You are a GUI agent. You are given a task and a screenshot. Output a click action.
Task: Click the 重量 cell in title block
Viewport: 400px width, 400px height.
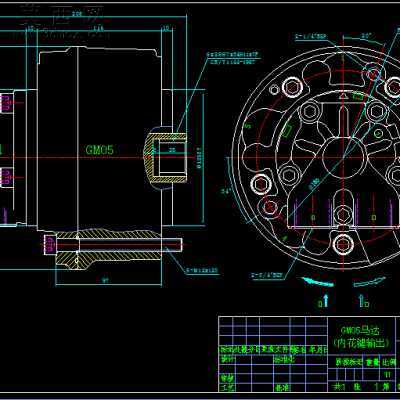(x=372, y=363)
